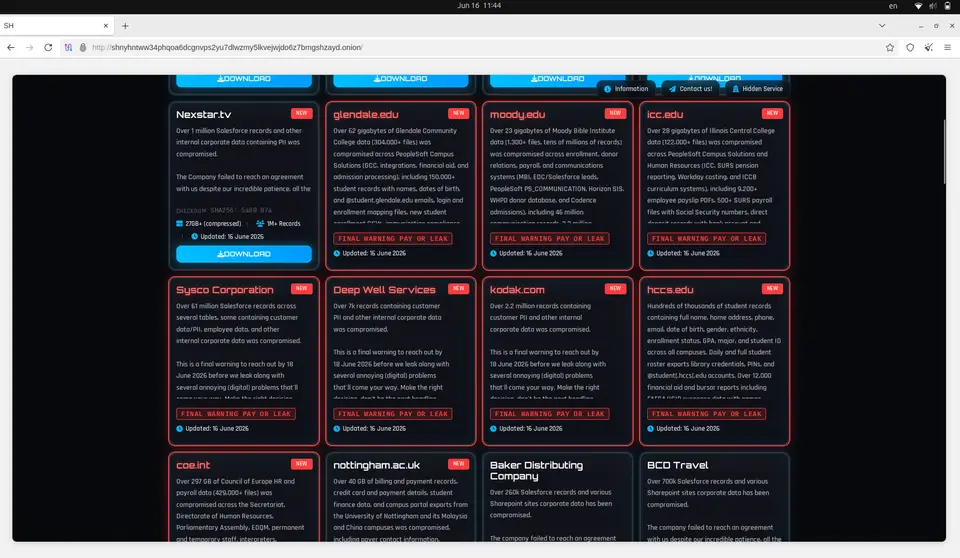Click the Sysco Corporation card heading
Image resolution: width=960 pixels, height=558 pixels.
[225, 290]
